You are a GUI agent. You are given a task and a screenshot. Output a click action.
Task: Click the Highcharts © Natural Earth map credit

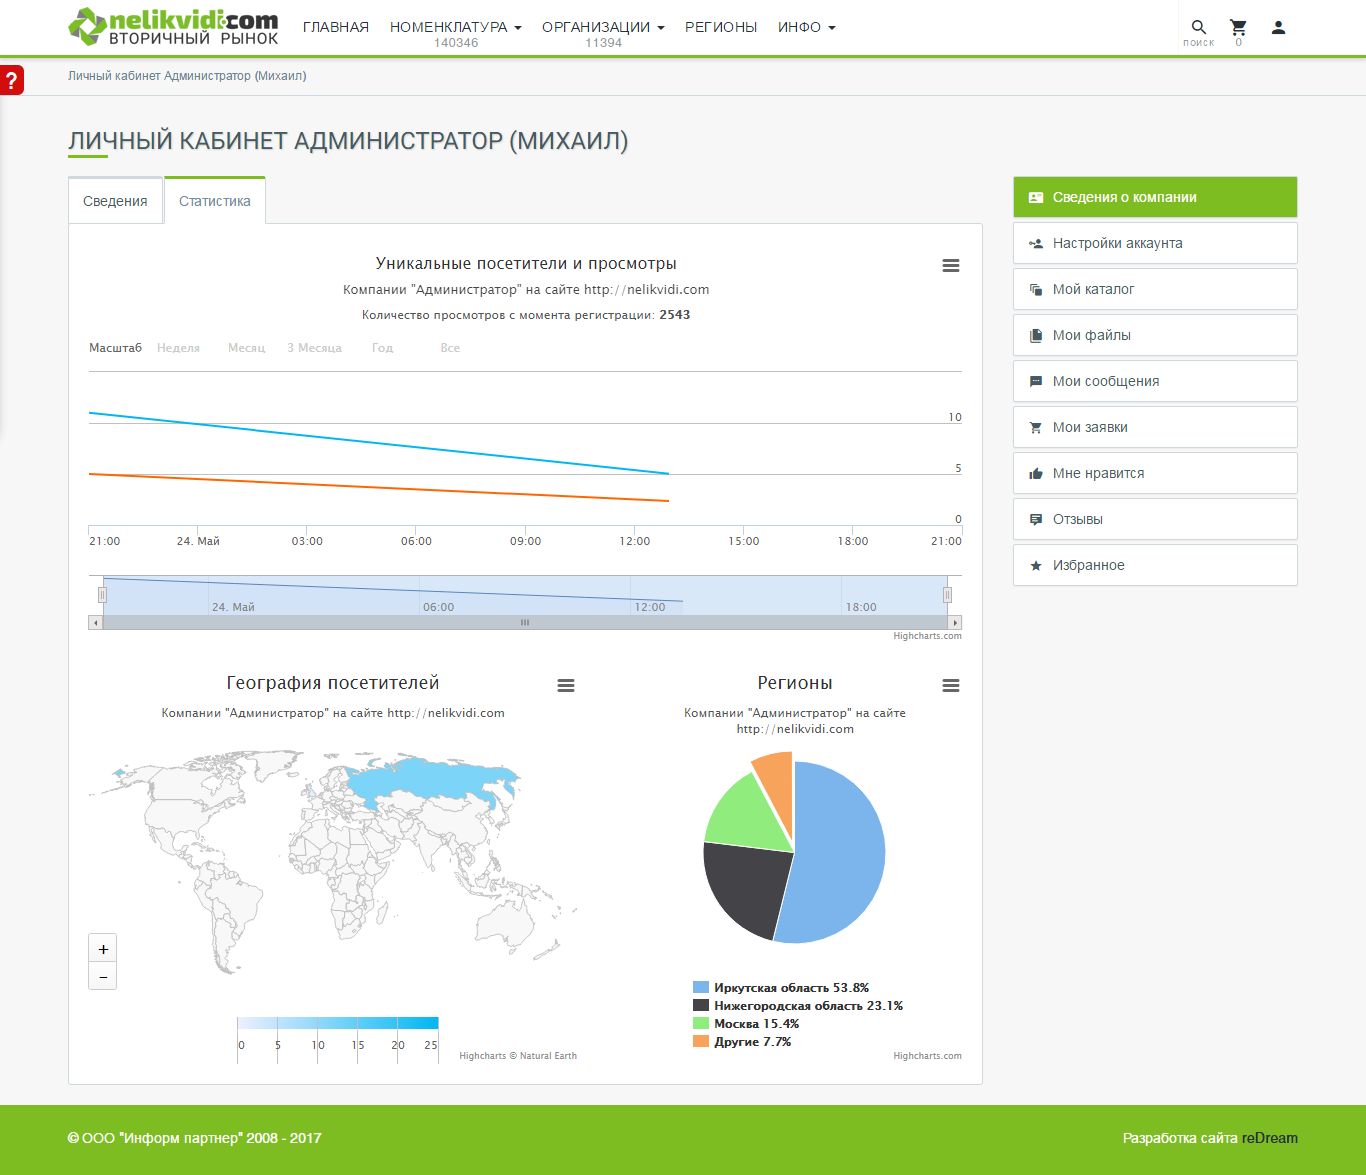pyautogui.click(x=518, y=1056)
